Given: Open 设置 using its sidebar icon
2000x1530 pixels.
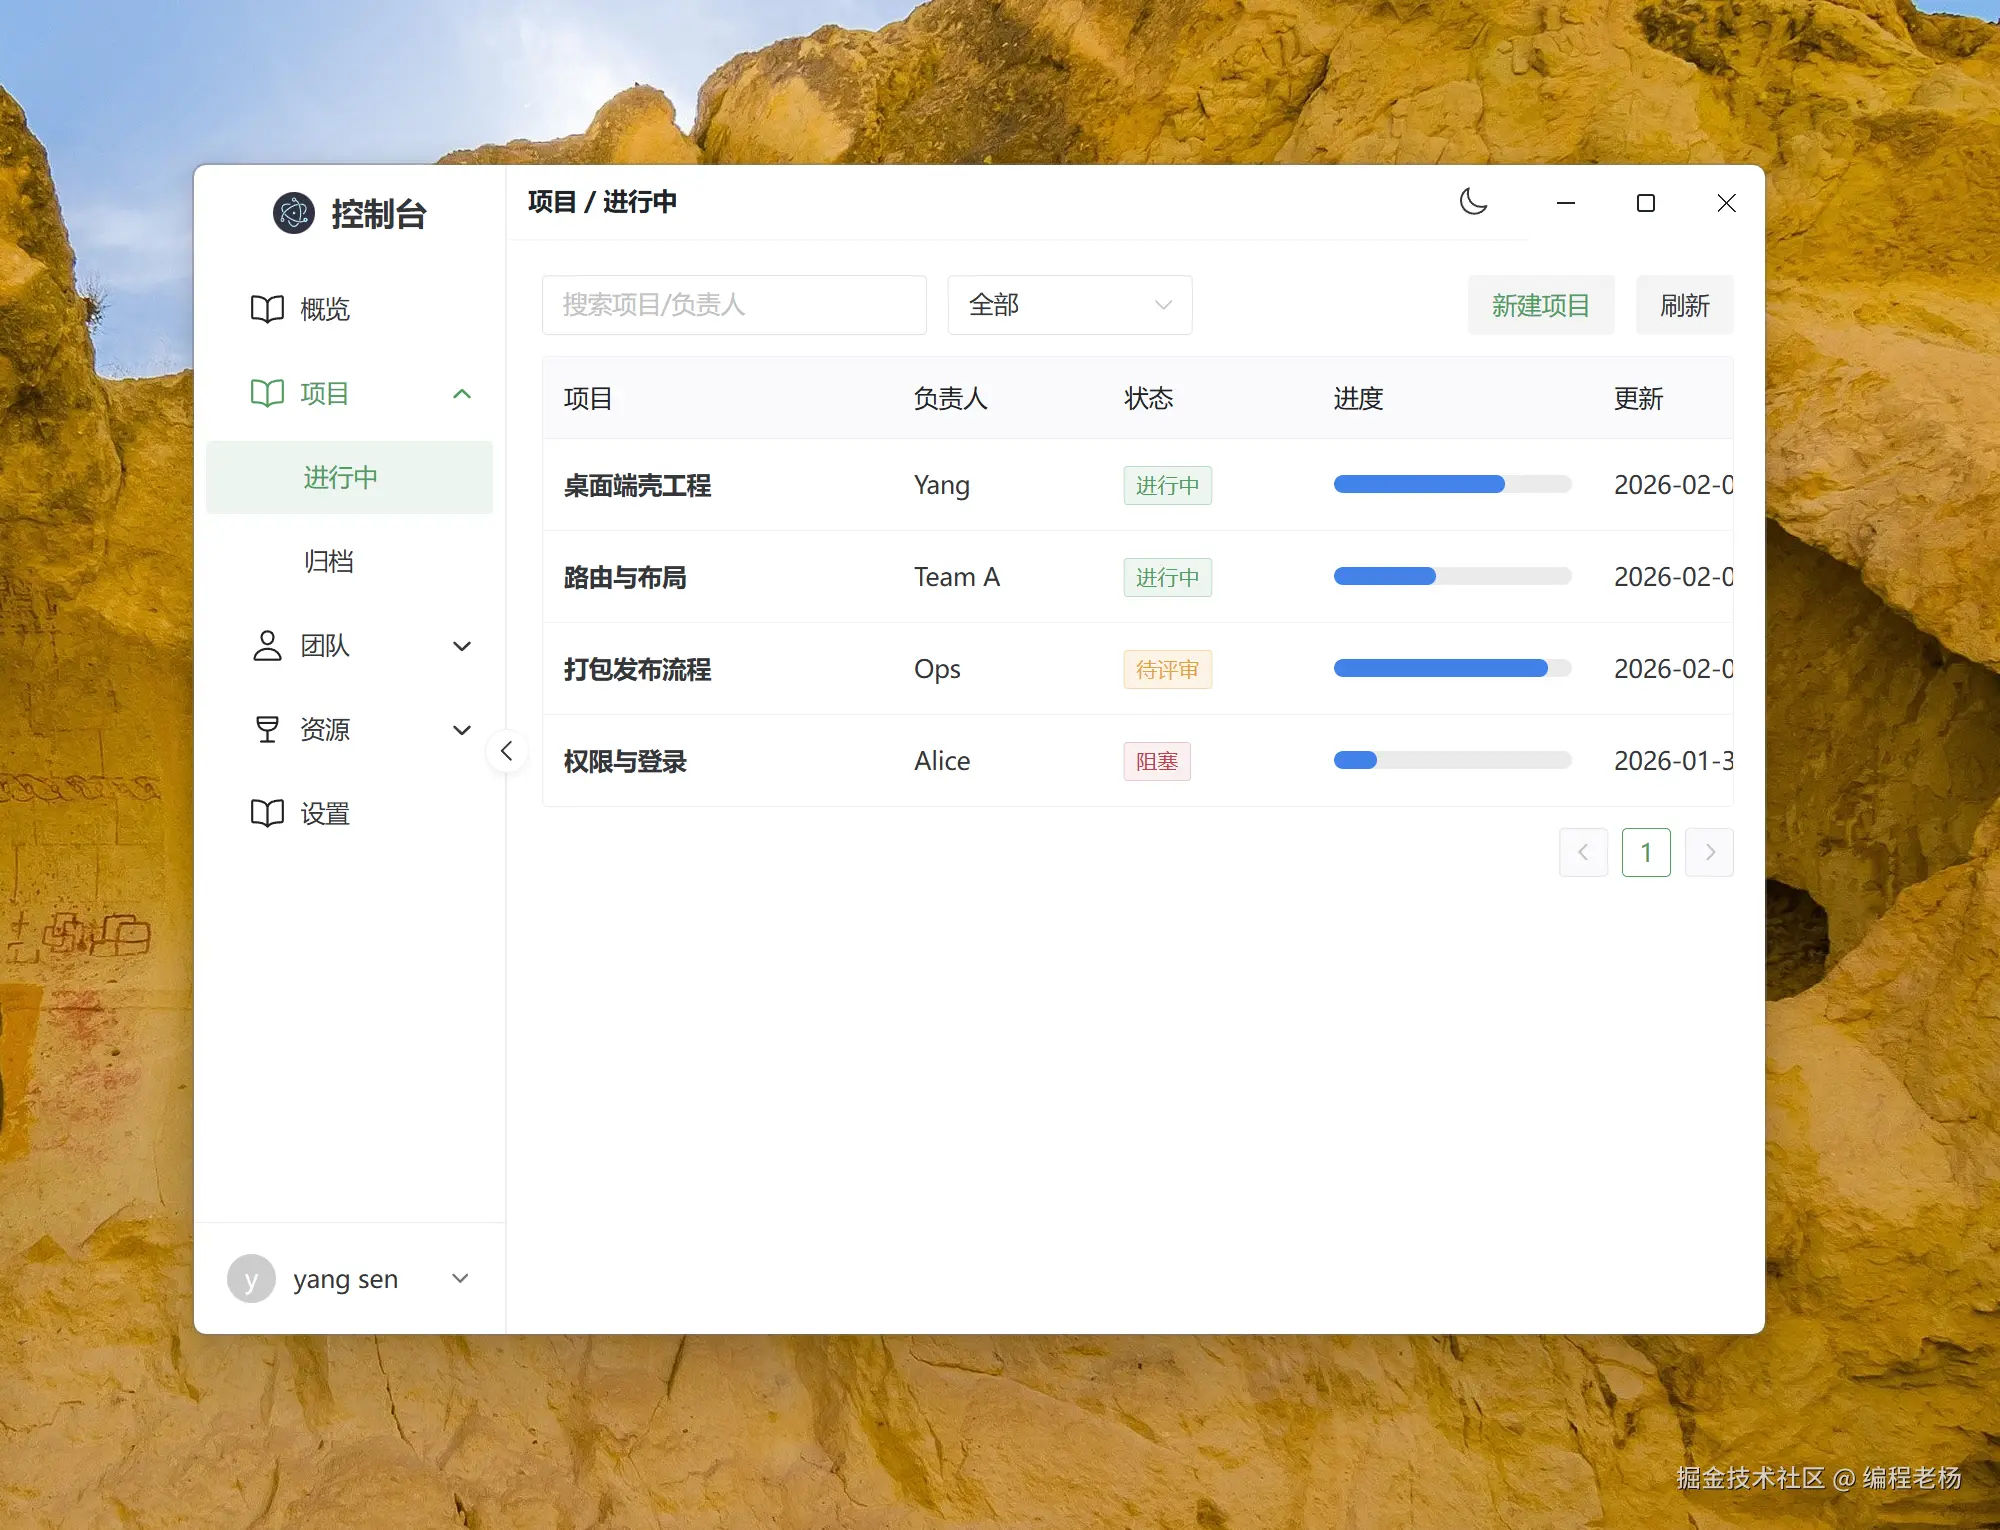Looking at the screenshot, I should [266, 813].
